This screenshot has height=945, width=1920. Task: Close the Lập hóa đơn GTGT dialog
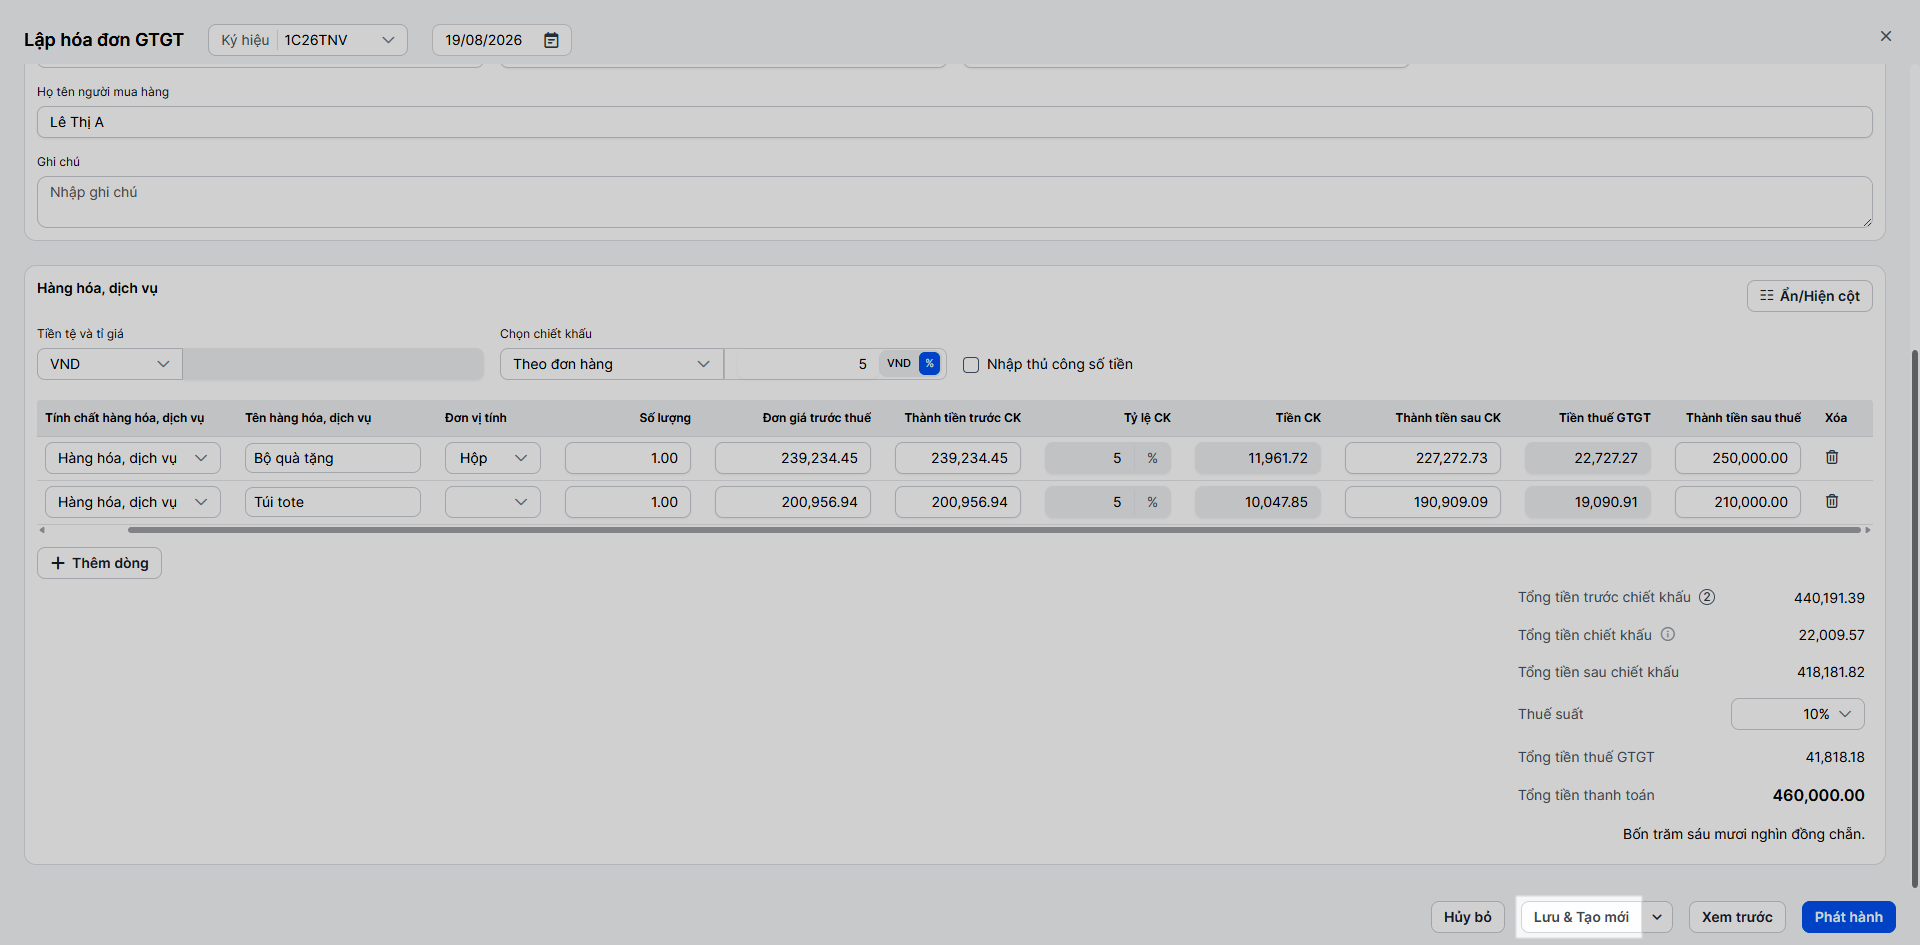(x=1886, y=36)
